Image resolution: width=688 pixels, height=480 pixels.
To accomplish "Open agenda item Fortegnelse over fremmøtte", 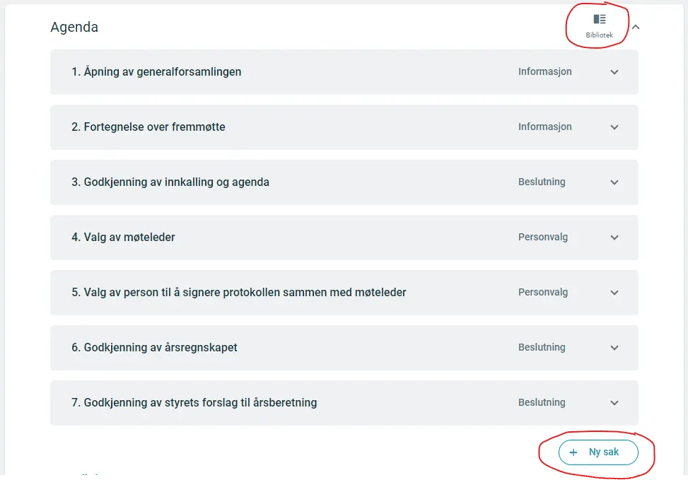I will click(x=344, y=127).
